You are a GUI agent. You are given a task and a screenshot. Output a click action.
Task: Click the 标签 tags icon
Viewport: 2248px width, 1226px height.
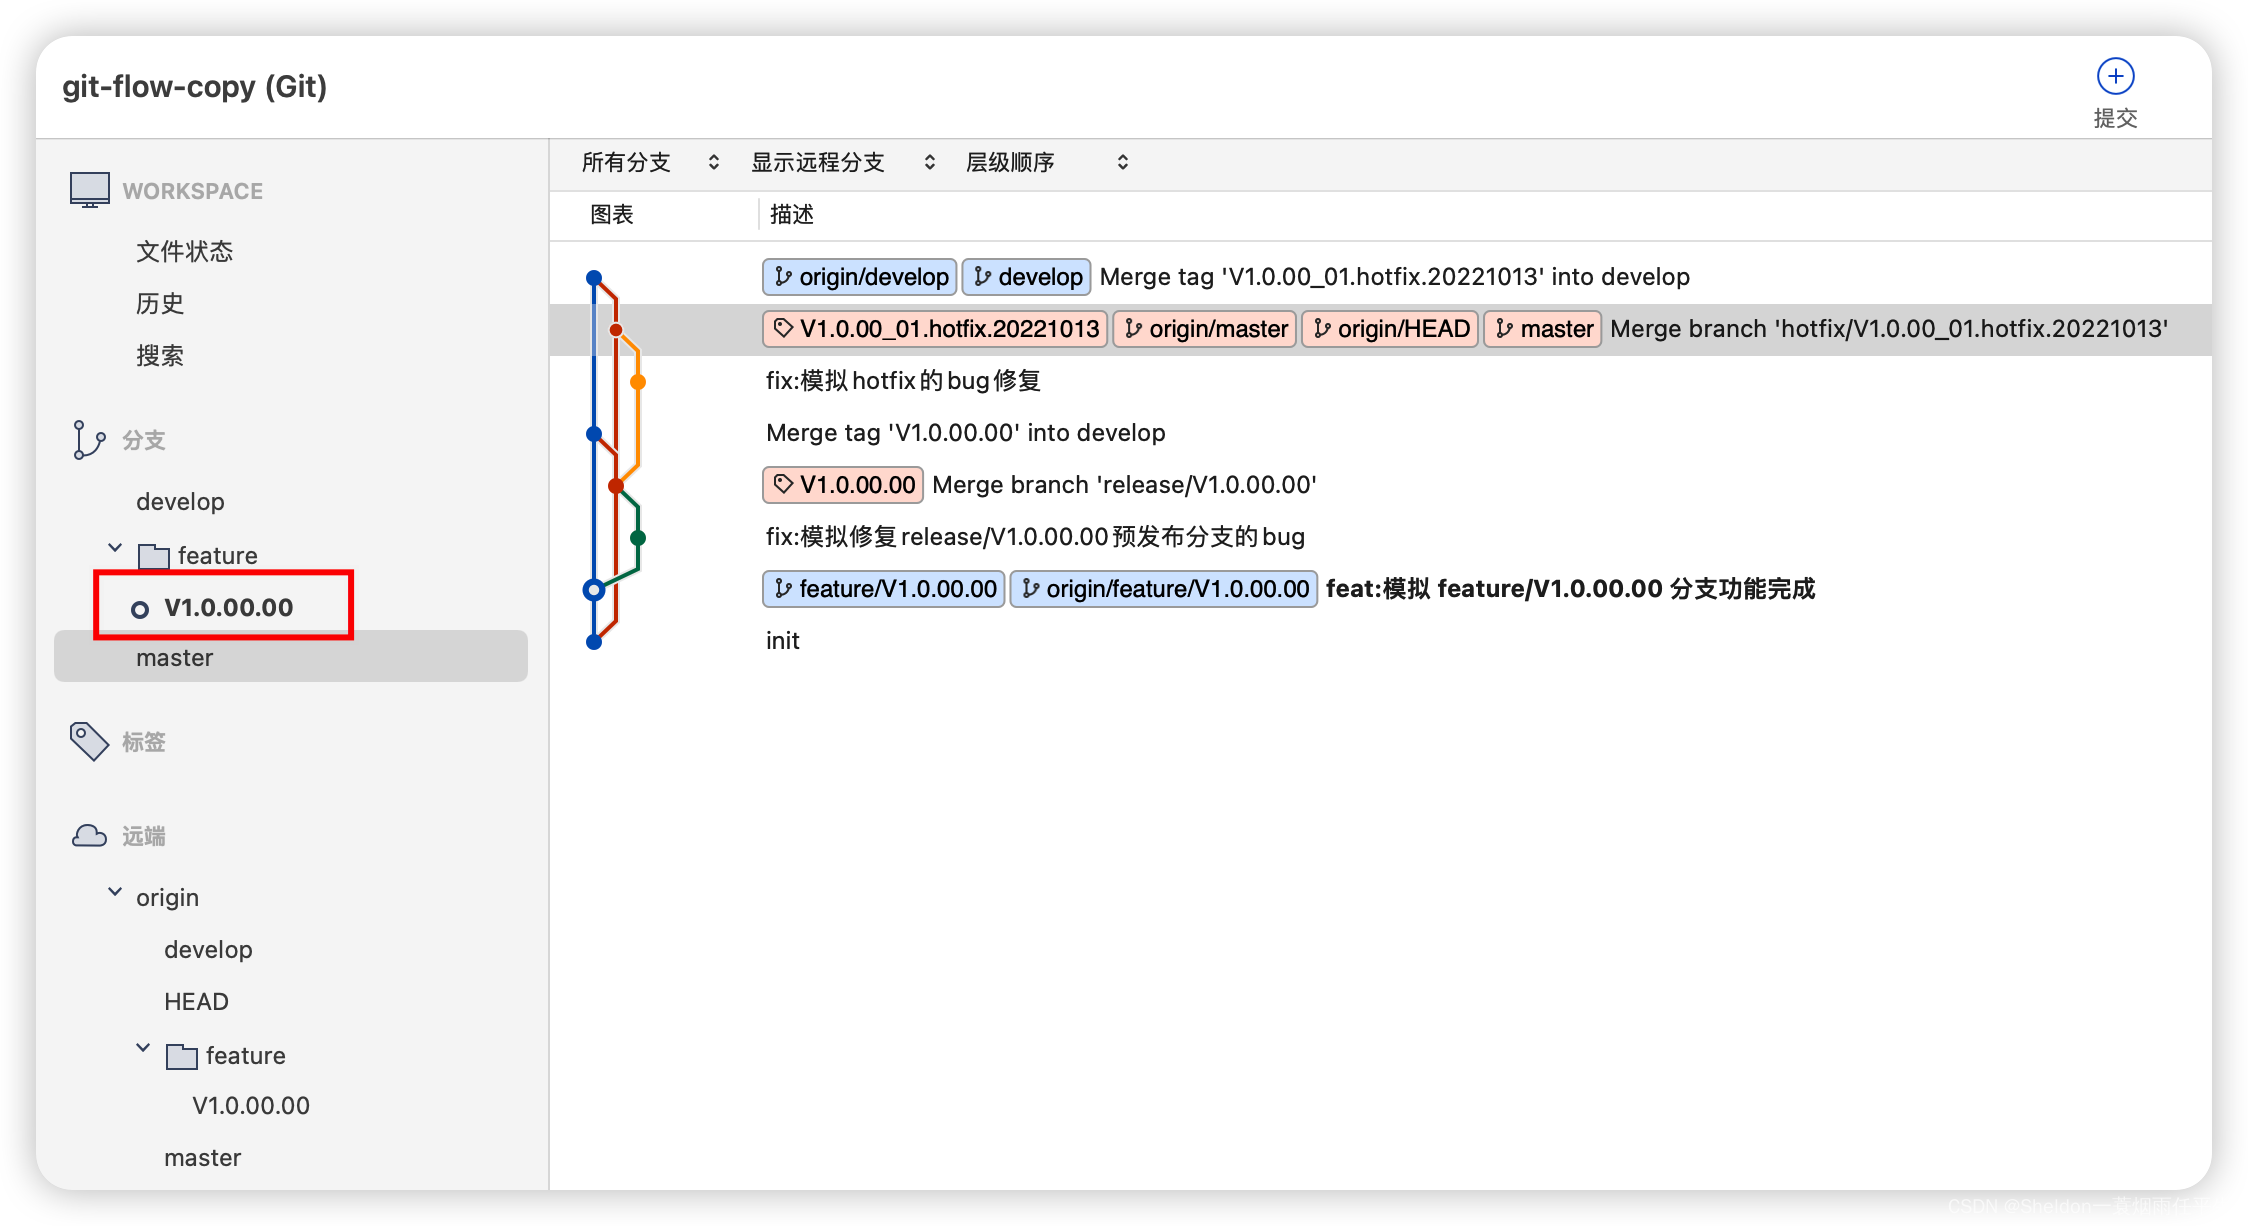[86, 738]
